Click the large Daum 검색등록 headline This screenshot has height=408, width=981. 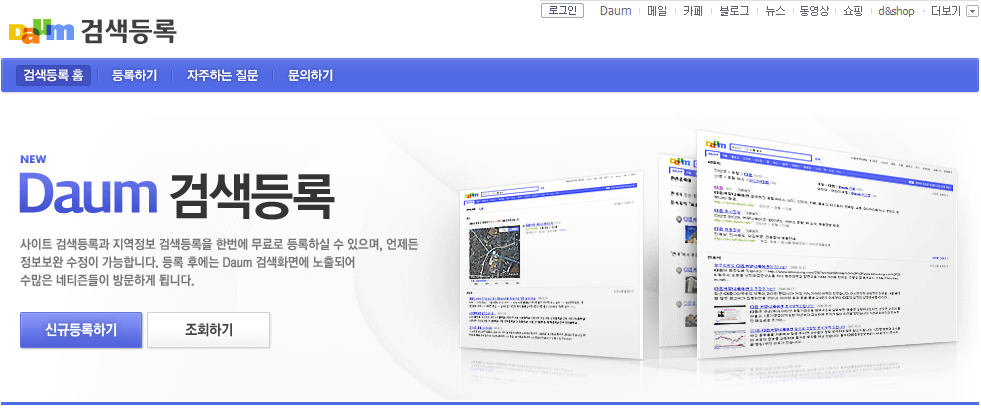pos(176,194)
